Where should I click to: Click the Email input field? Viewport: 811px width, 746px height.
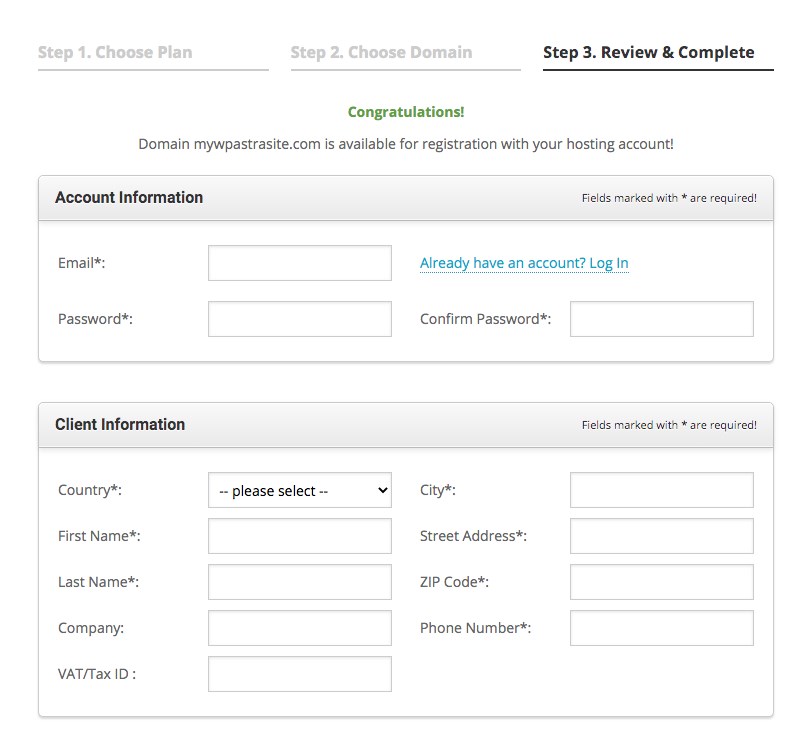(300, 263)
